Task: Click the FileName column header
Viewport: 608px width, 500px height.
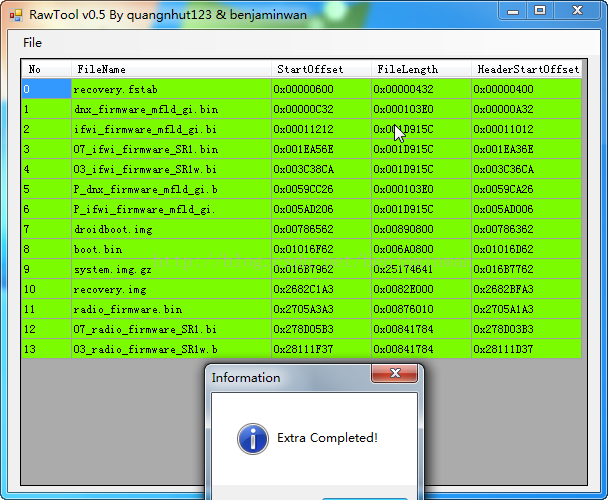Action: (101, 69)
